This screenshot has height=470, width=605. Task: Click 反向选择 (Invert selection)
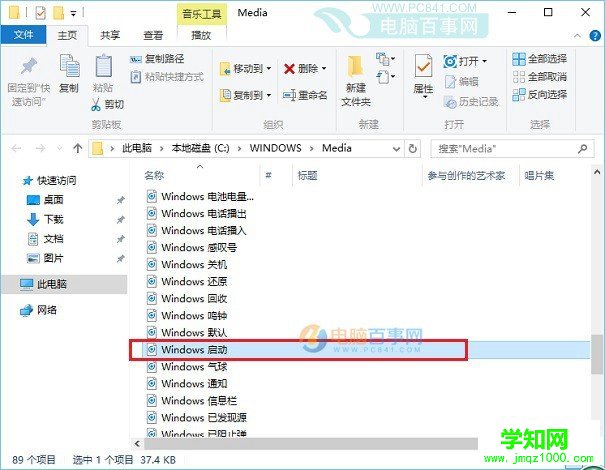pos(539,95)
